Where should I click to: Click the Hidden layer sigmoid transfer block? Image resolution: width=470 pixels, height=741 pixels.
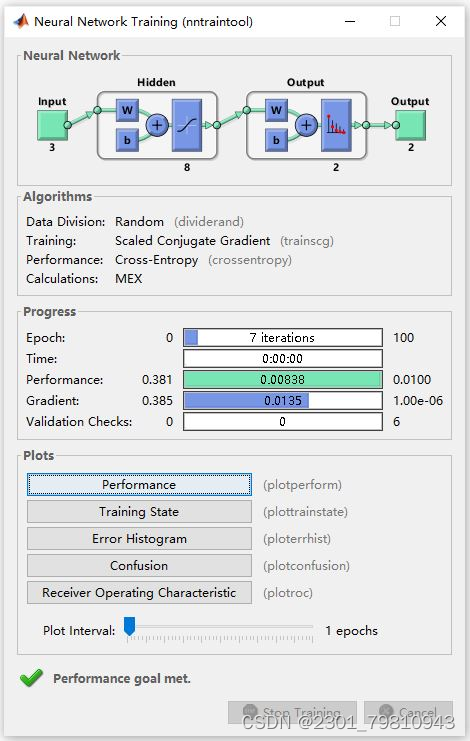tap(187, 125)
